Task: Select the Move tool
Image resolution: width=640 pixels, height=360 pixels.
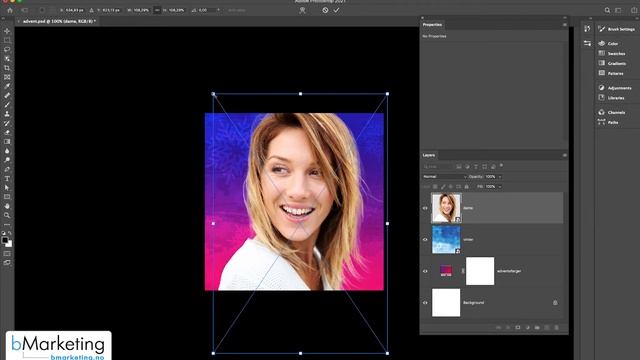Action: pos(7,31)
